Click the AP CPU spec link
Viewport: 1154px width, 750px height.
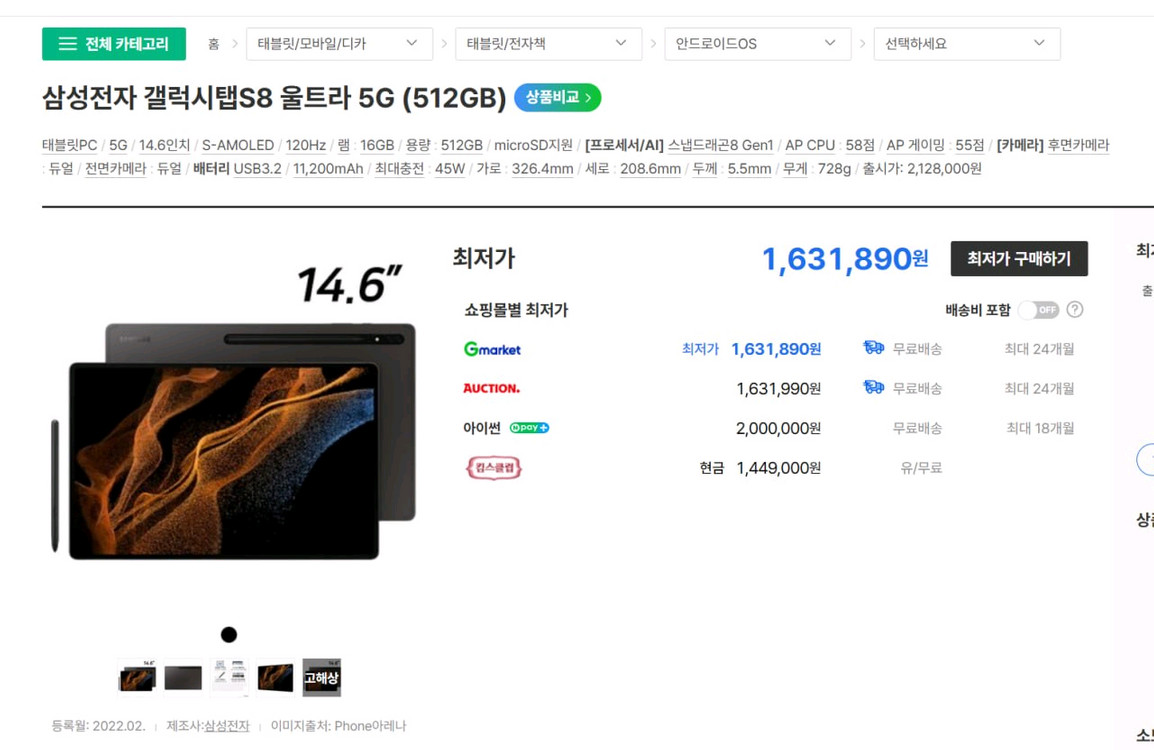pos(810,146)
